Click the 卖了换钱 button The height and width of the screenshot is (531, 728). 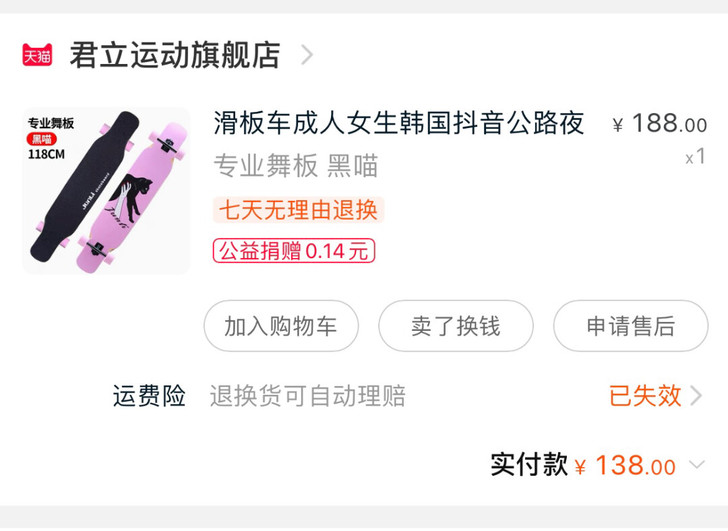tap(456, 326)
